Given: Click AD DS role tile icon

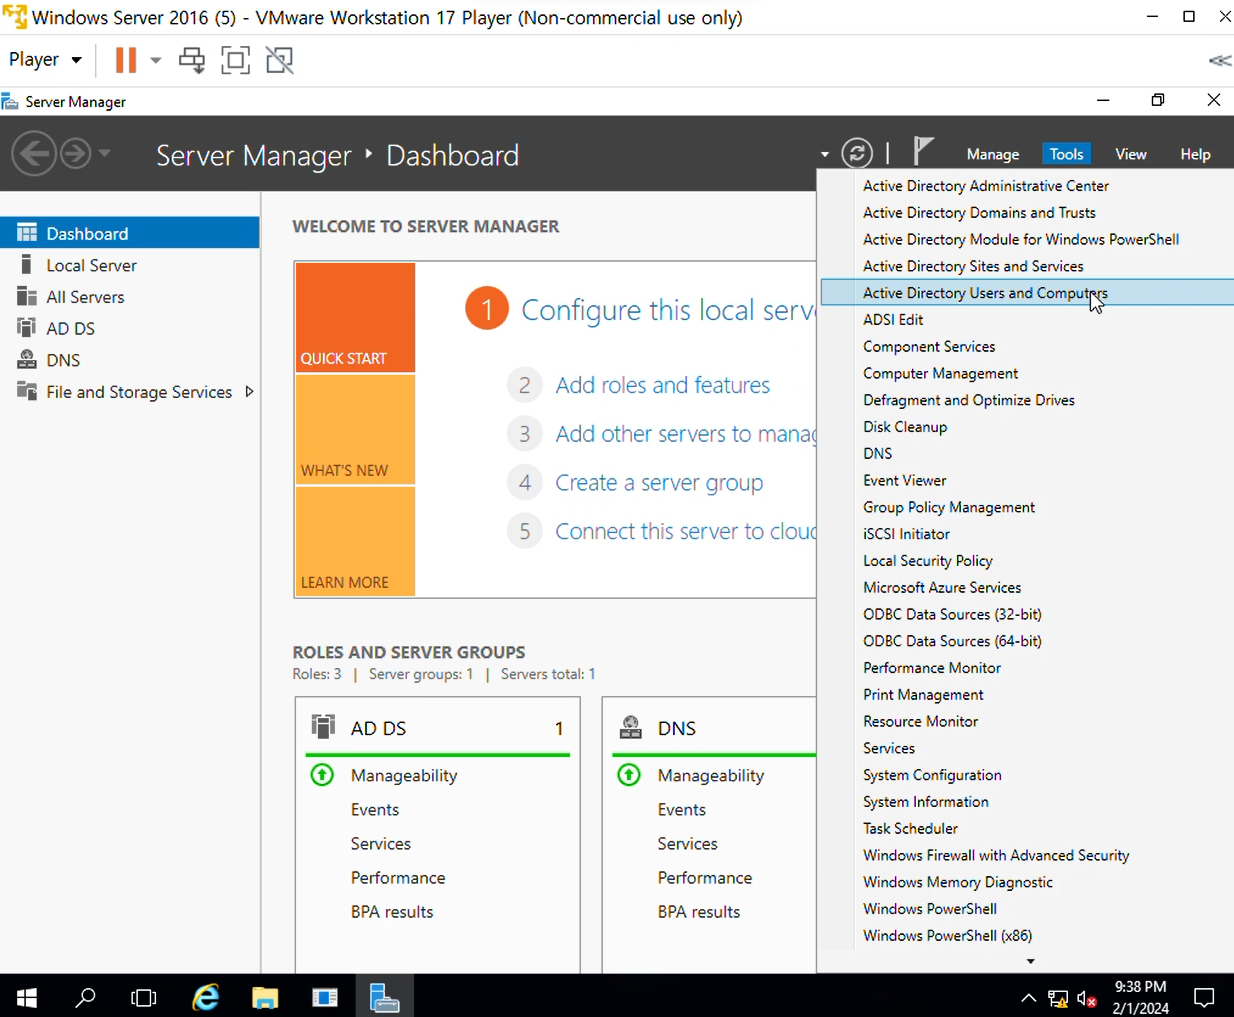Looking at the screenshot, I should tap(323, 727).
